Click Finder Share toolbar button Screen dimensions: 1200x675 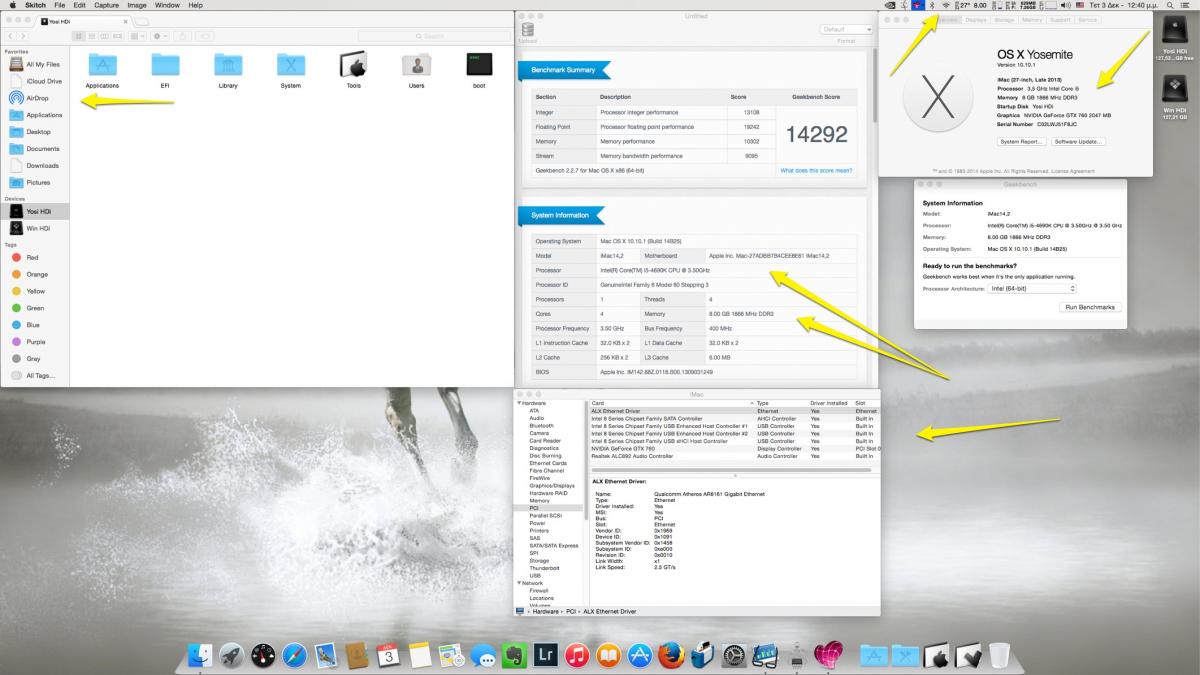(182, 36)
